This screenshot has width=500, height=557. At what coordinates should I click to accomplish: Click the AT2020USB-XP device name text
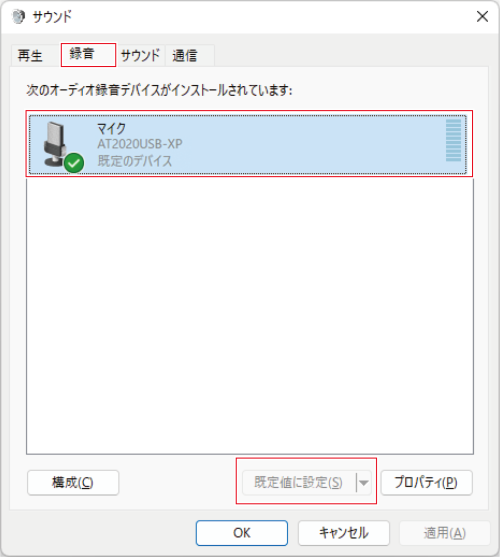[x=140, y=144]
